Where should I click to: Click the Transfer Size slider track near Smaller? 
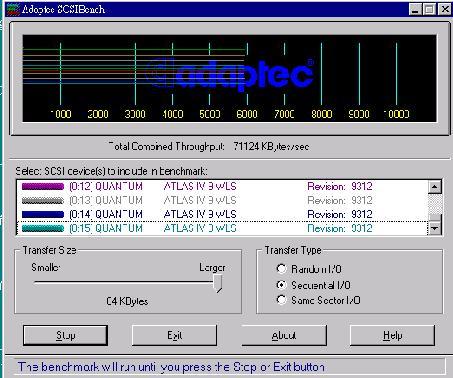click(67, 282)
